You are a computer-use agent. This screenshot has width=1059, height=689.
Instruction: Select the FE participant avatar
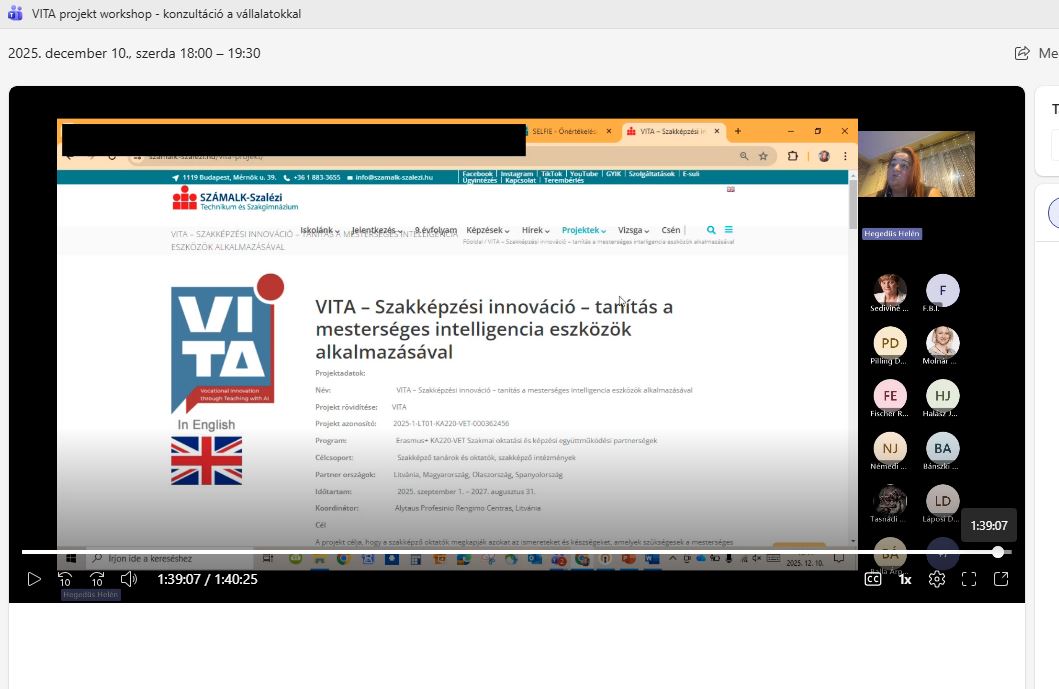click(890, 395)
